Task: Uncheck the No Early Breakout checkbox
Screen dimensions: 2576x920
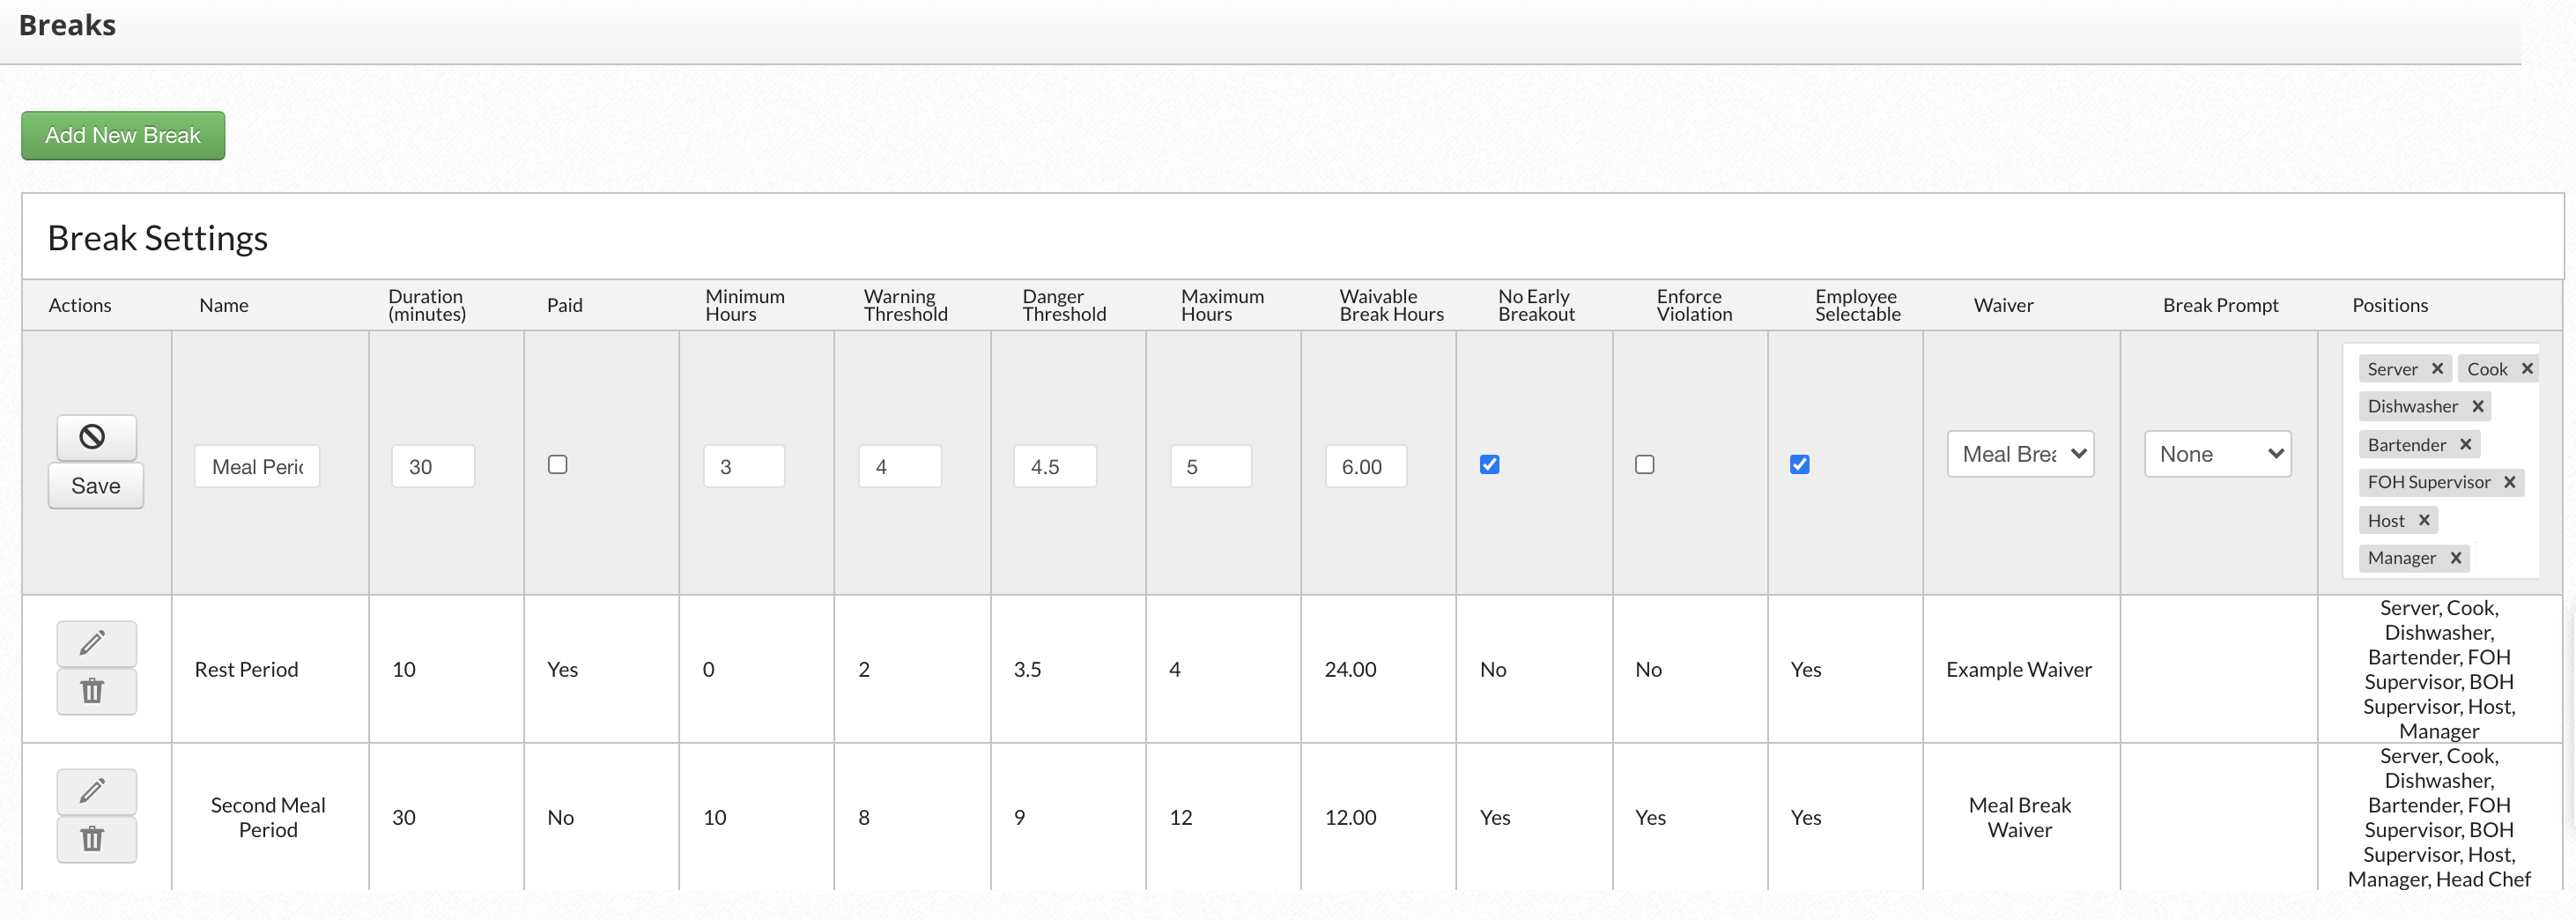Action: click(x=1489, y=464)
